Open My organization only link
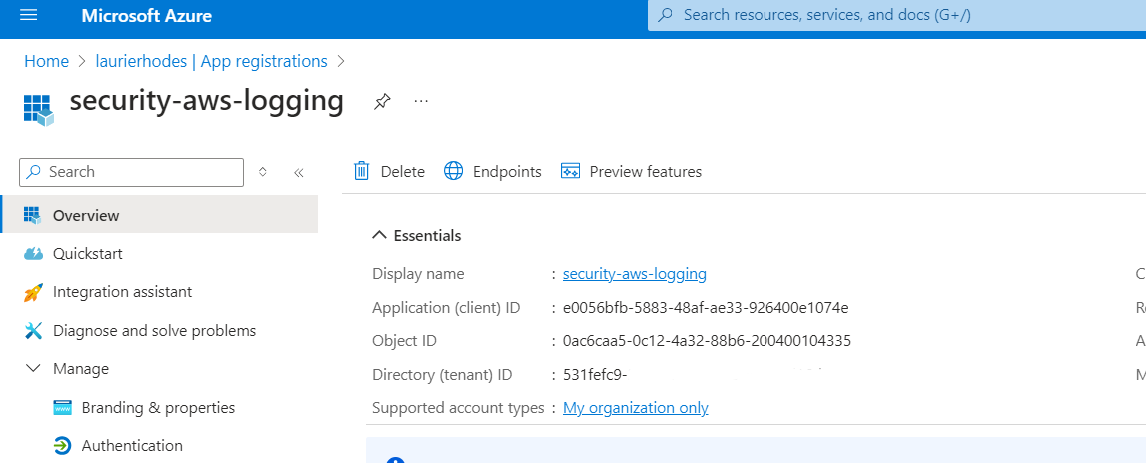The width and height of the screenshot is (1146, 463). coord(635,408)
